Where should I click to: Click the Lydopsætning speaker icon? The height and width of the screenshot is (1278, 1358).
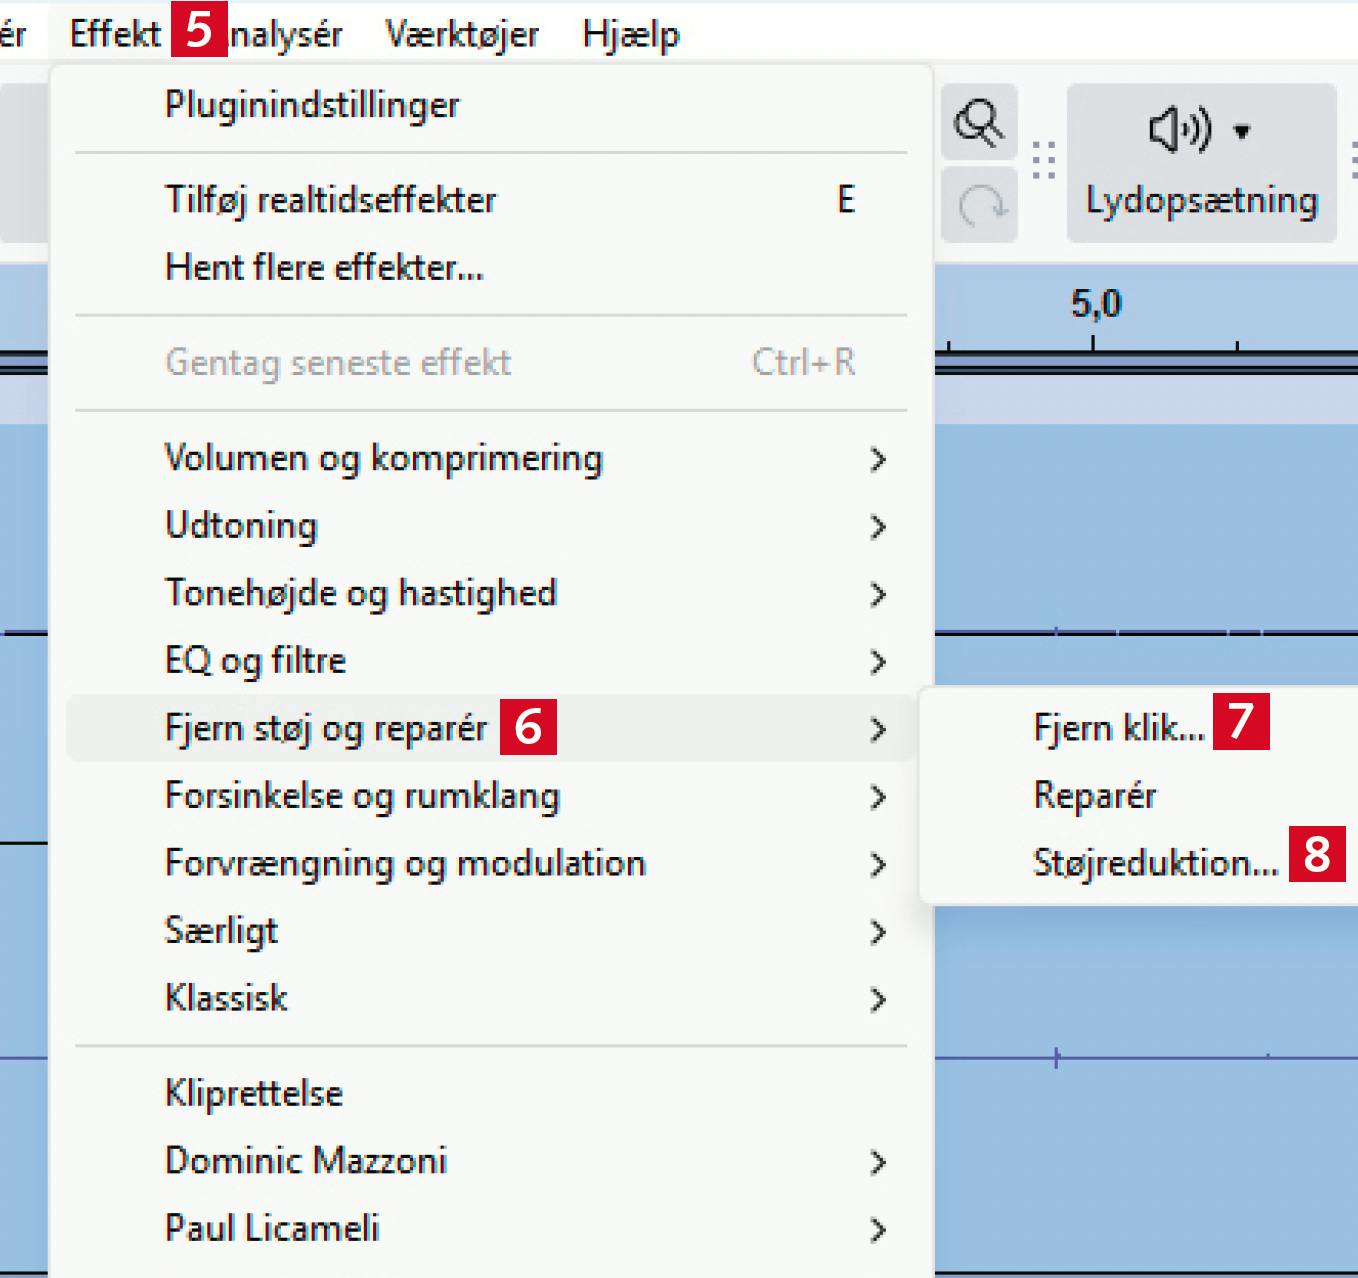[1180, 130]
